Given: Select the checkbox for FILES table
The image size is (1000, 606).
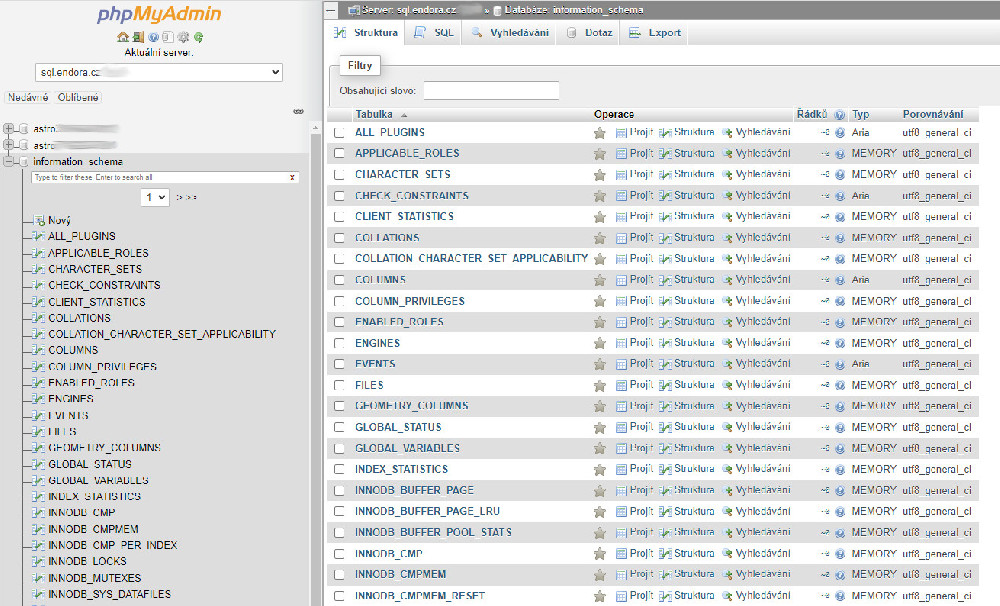Looking at the screenshot, I should [339, 385].
